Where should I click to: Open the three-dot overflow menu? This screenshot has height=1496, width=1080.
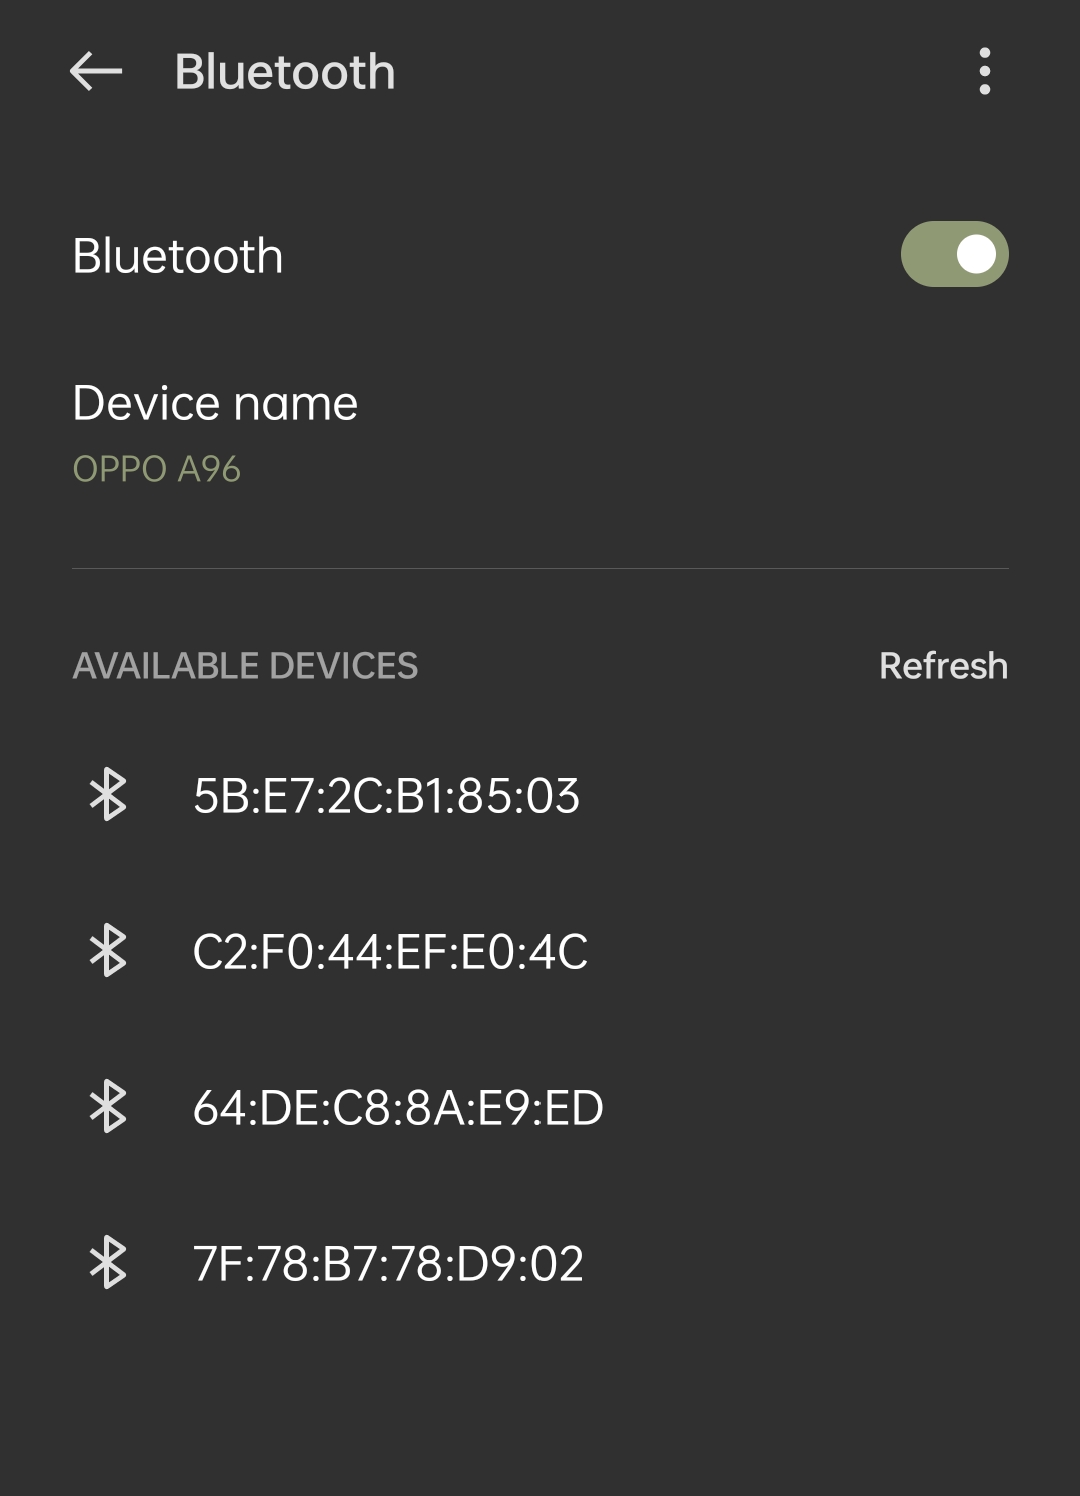[x=985, y=72]
